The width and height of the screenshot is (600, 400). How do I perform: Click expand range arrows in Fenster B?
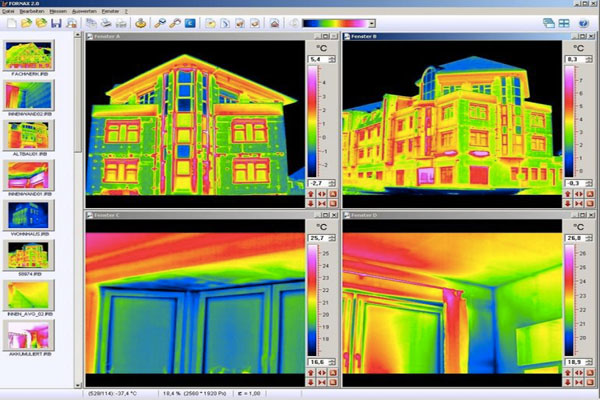point(579,194)
